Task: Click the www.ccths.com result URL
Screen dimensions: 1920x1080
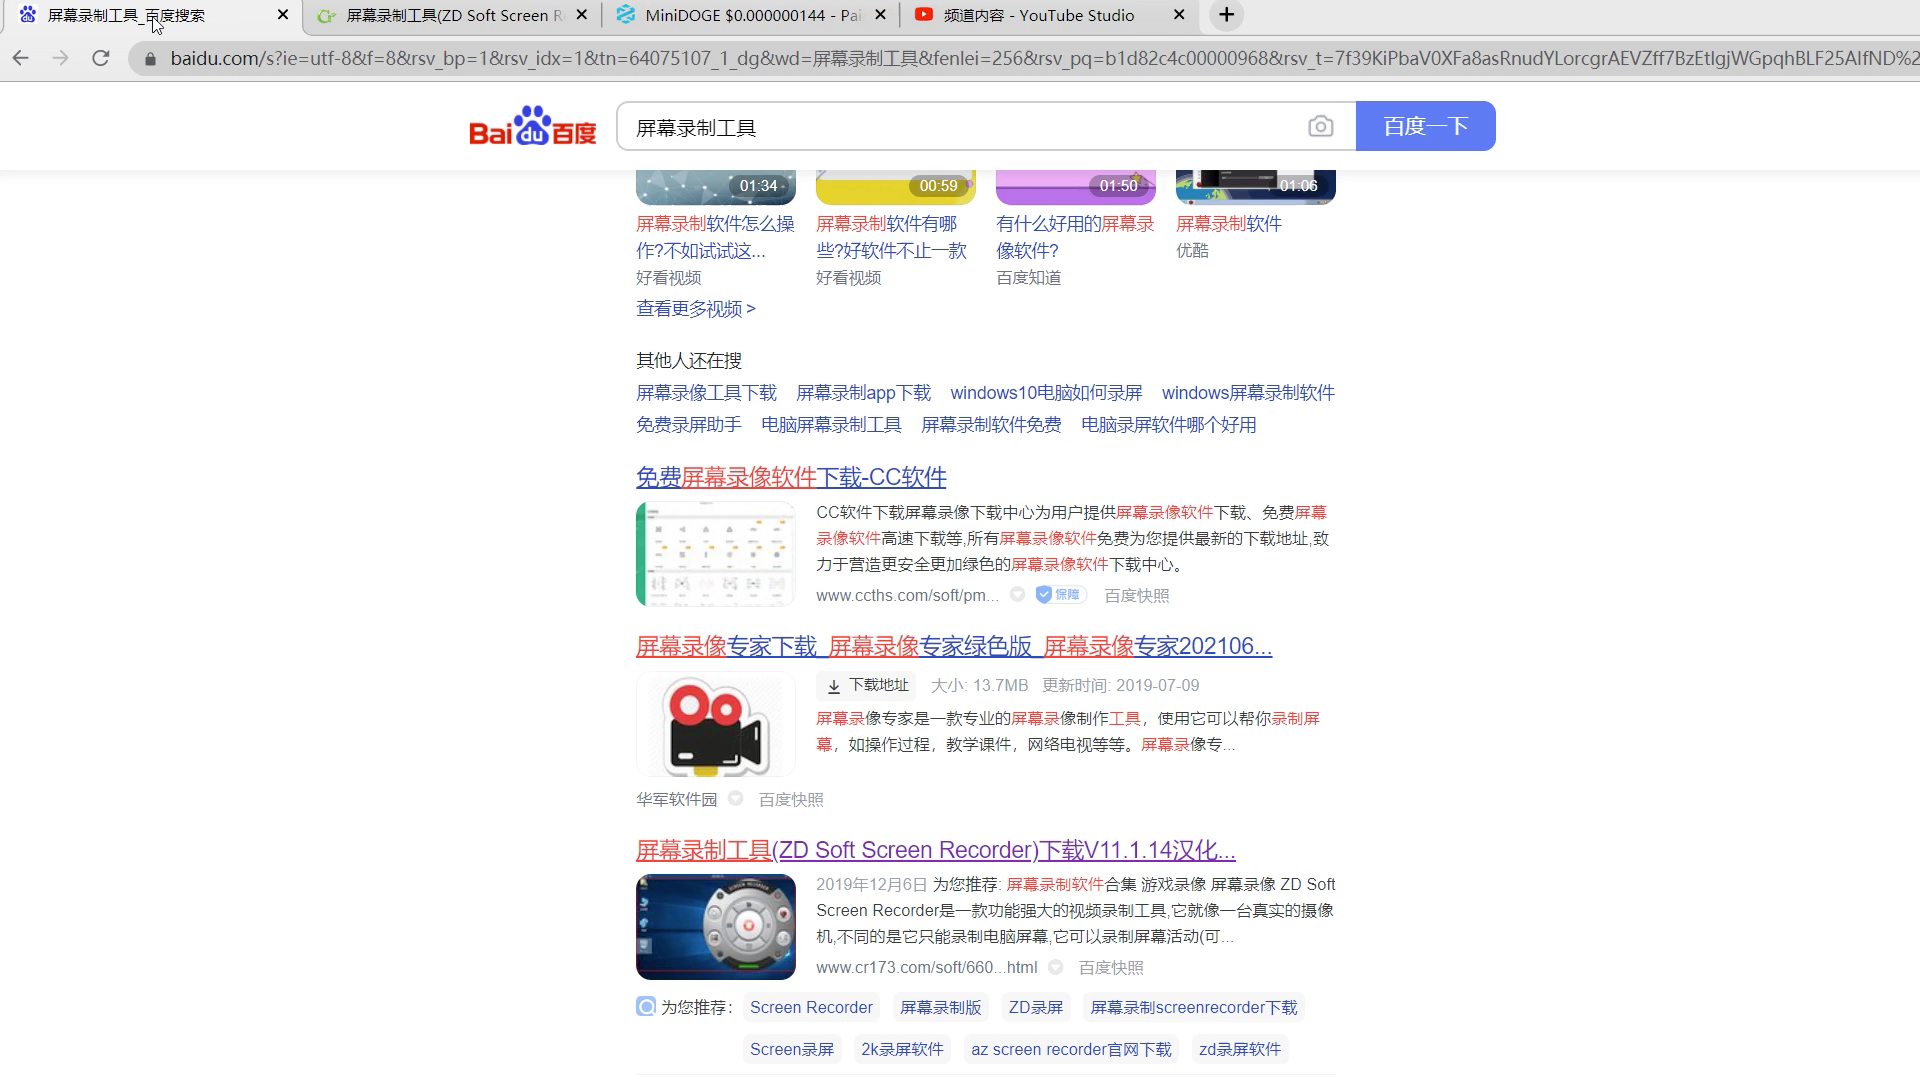Action: [x=907, y=595]
